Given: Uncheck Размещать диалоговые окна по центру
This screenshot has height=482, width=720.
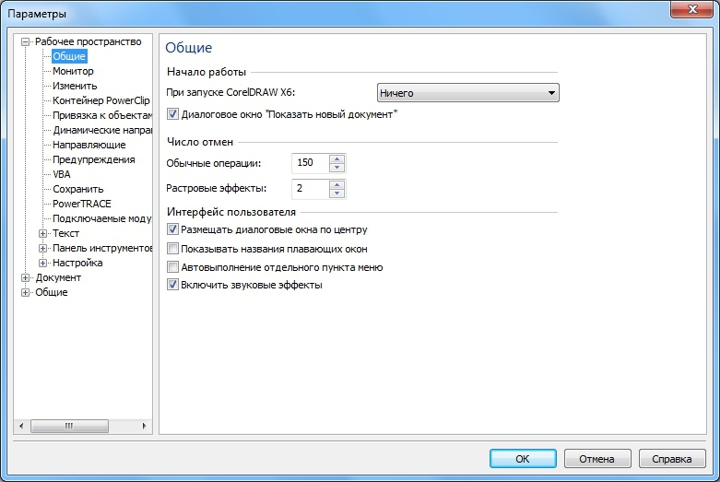Looking at the screenshot, I should pyautogui.click(x=173, y=230).
